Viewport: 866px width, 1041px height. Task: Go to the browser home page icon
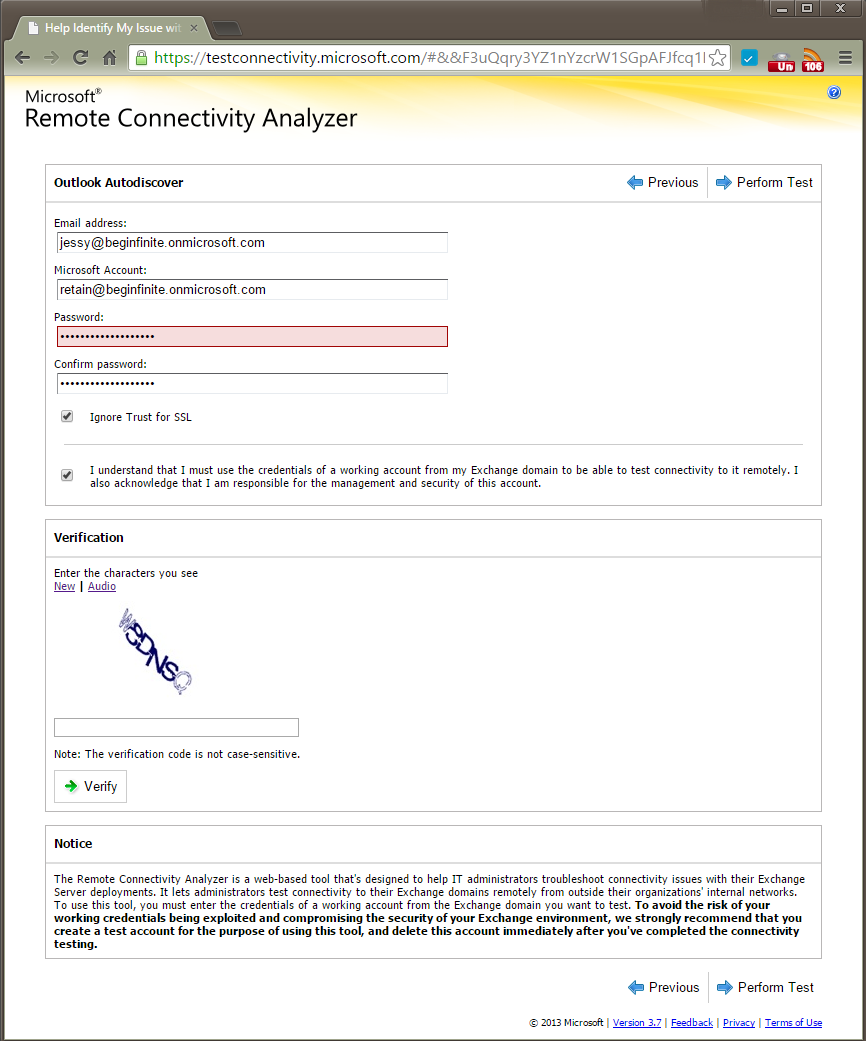pyautogui.click(x=111, y=58)
